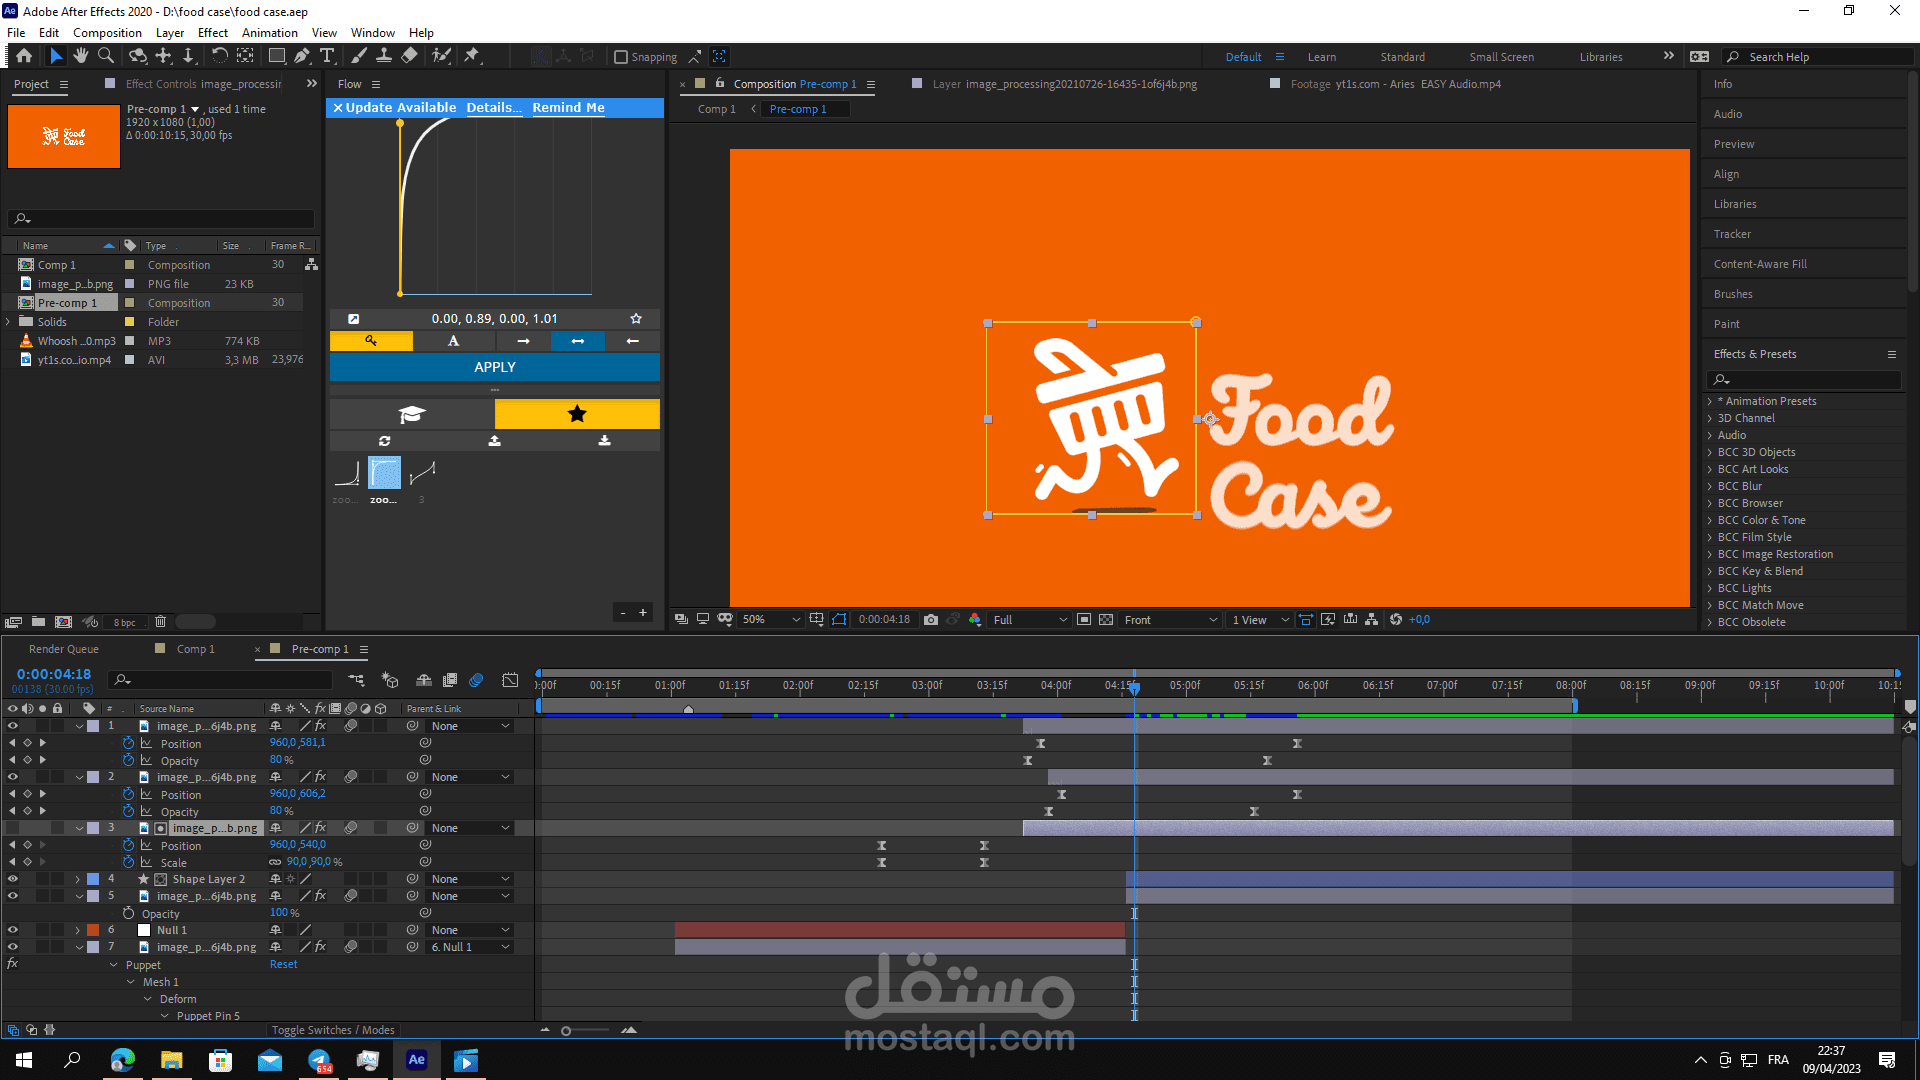Open the 50% magnification dropdown

coord(771,620)
